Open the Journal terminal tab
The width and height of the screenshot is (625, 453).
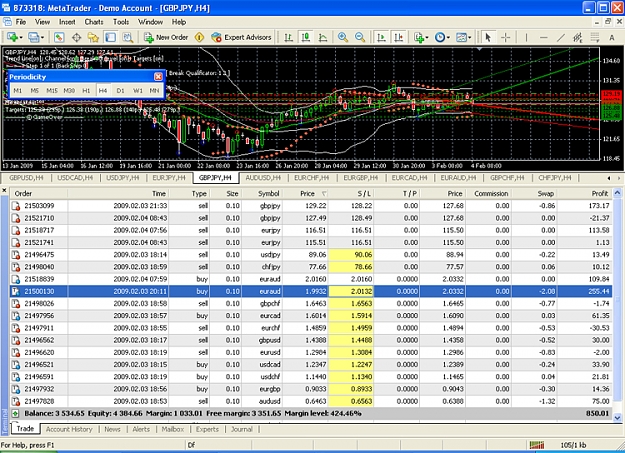(242, 429)
